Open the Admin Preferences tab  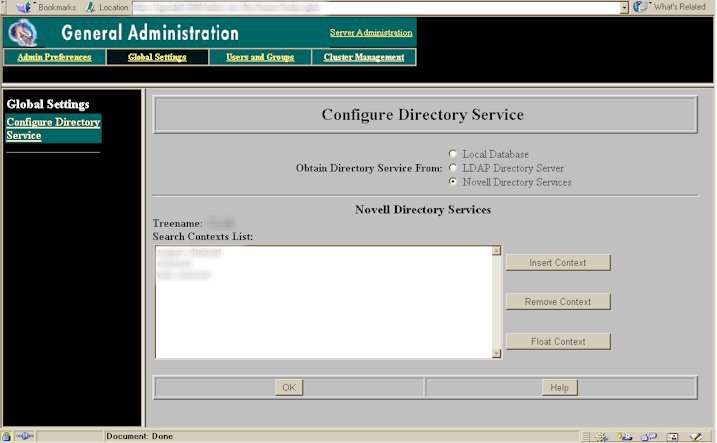[54, 57]
